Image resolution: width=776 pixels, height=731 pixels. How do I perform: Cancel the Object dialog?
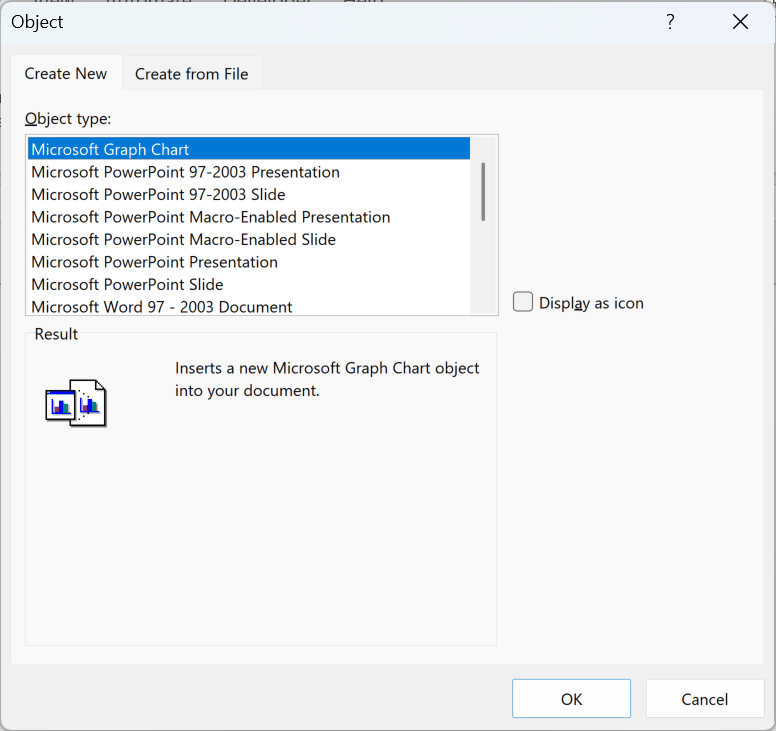(x=704, y=699)
